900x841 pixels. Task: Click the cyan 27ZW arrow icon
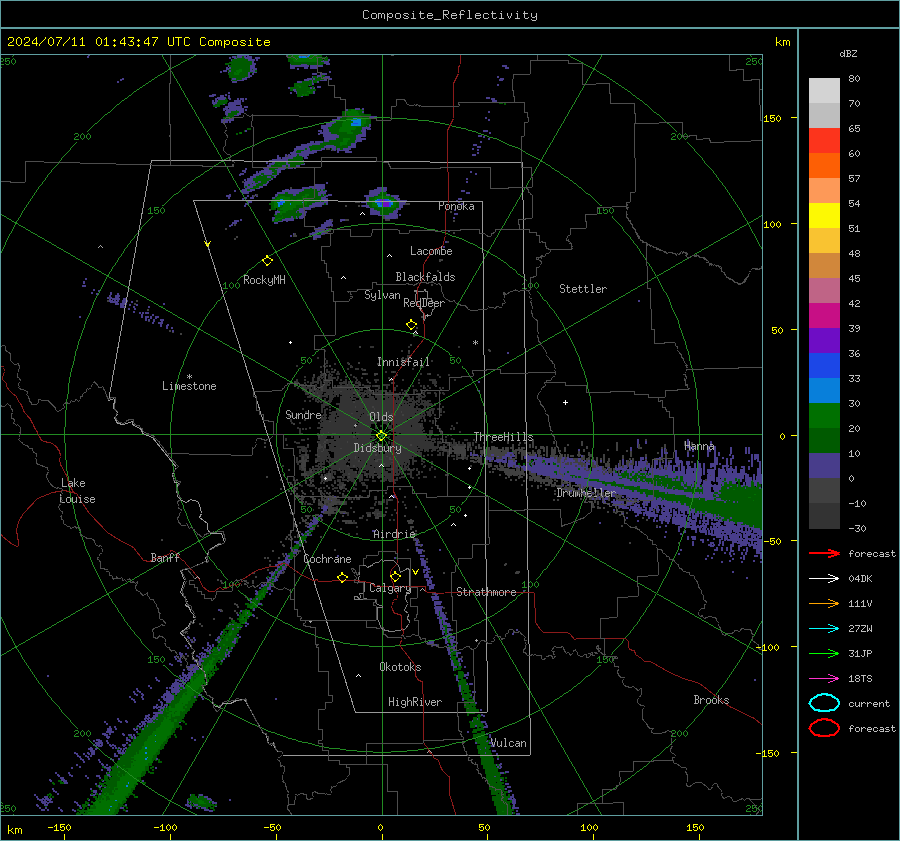coord(824,629)
